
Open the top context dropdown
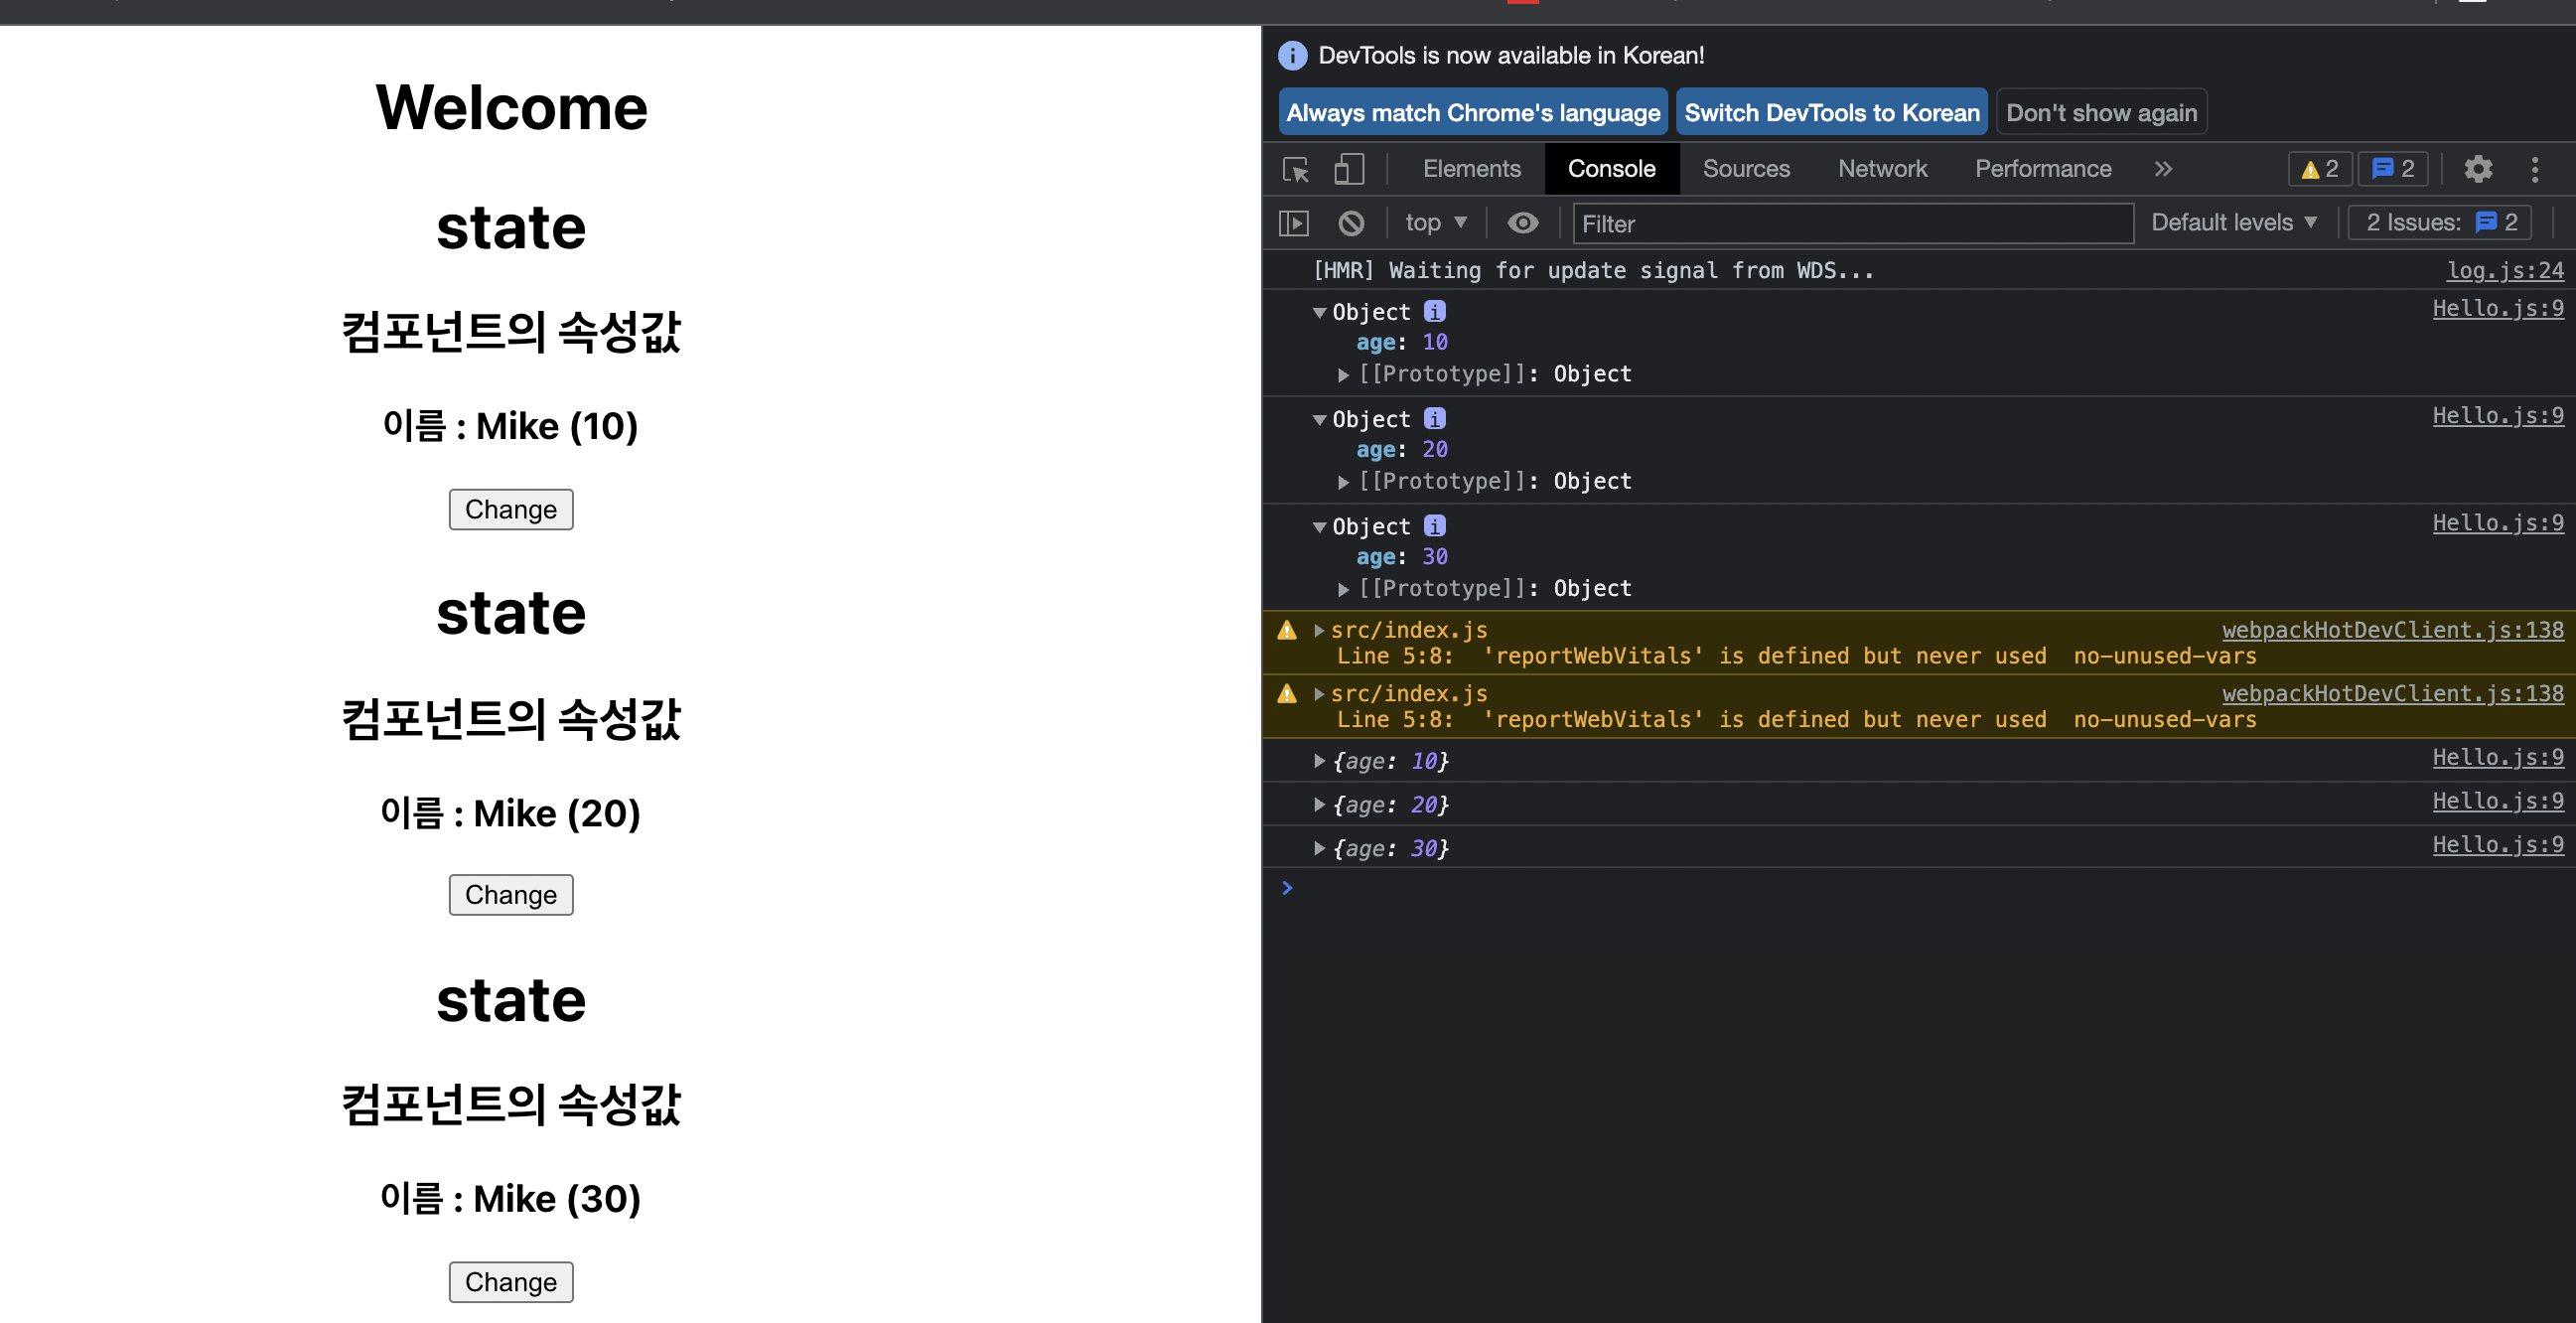click(x=1436, y=223)
